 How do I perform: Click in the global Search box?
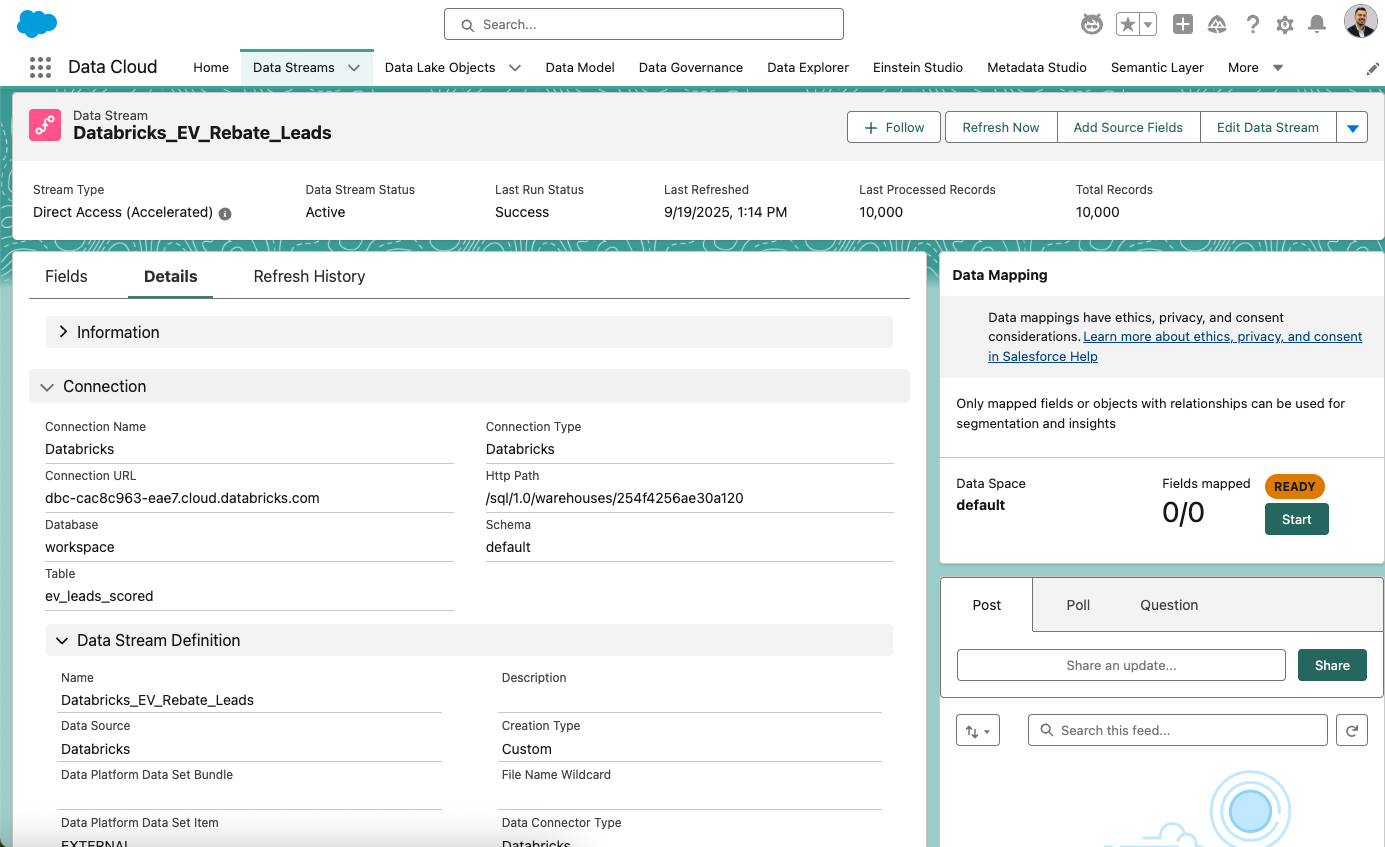644,24
